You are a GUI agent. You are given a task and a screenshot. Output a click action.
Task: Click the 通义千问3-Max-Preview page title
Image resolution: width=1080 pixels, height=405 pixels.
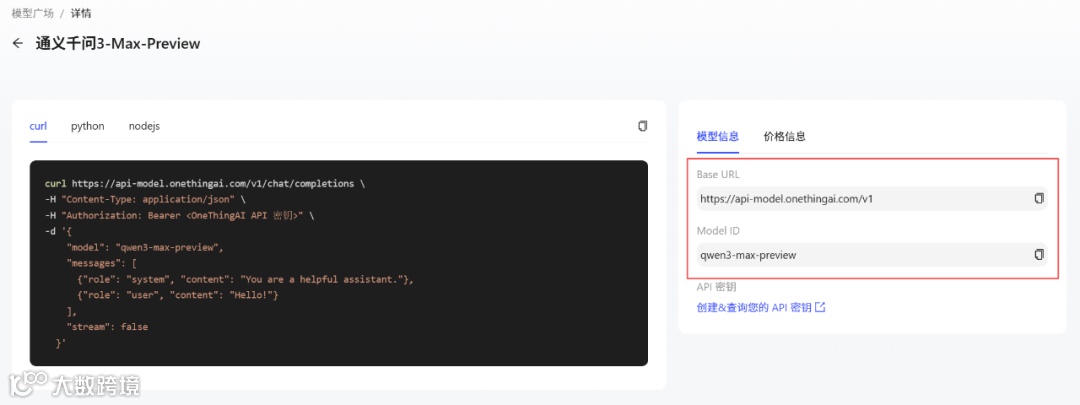[118, 43]
